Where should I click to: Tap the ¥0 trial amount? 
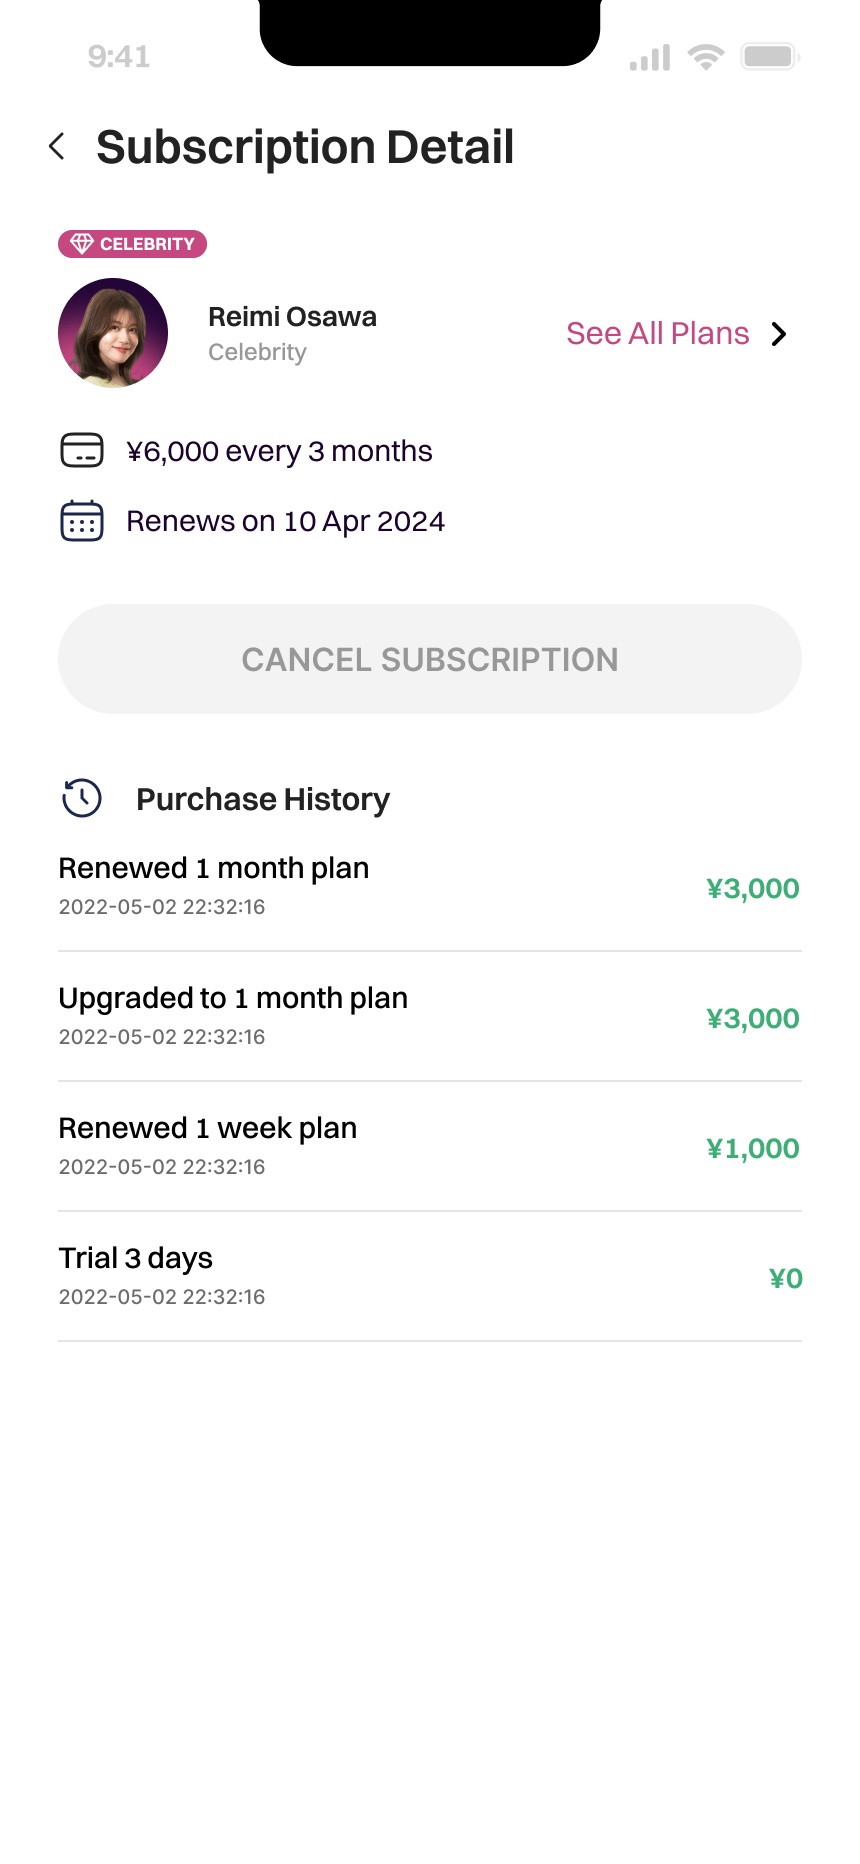pyautogui.click(x=786, y=1278)
